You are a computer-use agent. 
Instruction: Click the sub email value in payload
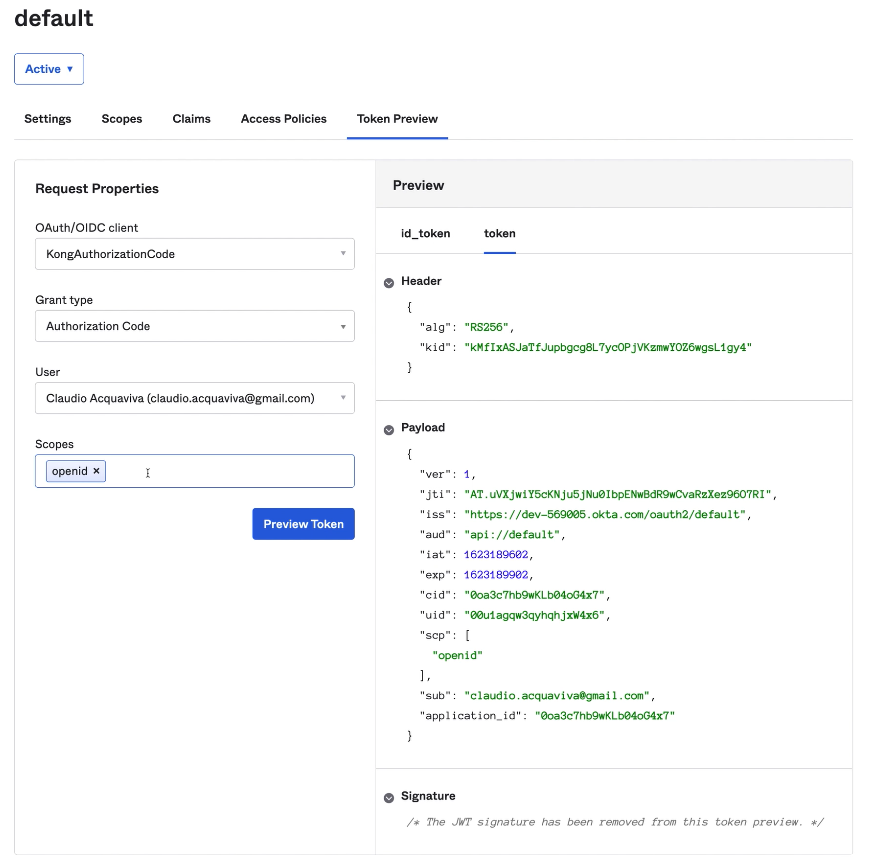pos(557,695)
